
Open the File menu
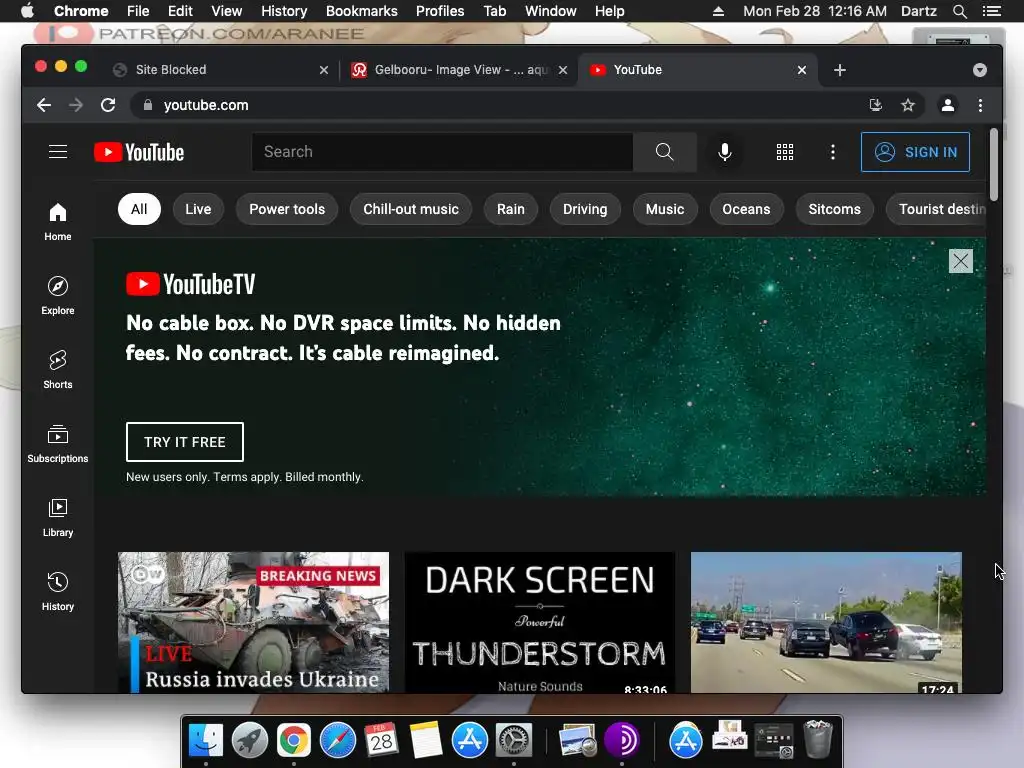click(138, 11)
